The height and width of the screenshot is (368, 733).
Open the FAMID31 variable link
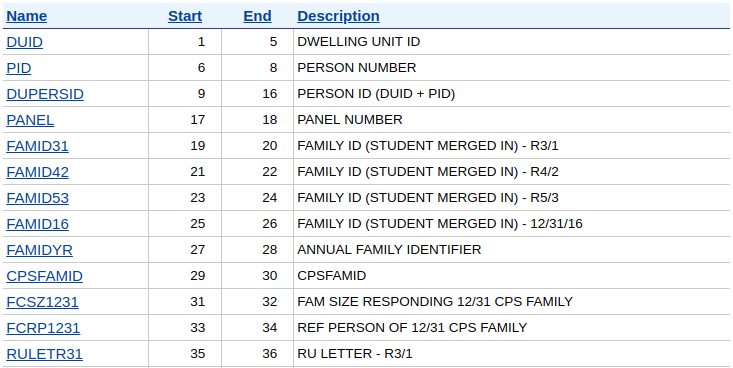[x=37, y=146]
